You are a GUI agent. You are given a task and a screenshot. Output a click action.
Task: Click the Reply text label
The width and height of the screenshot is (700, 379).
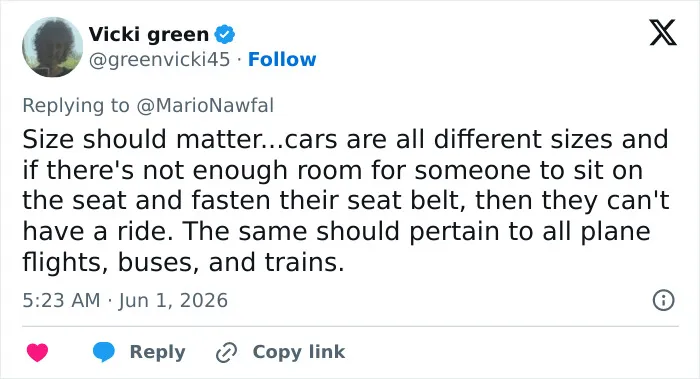158,352
